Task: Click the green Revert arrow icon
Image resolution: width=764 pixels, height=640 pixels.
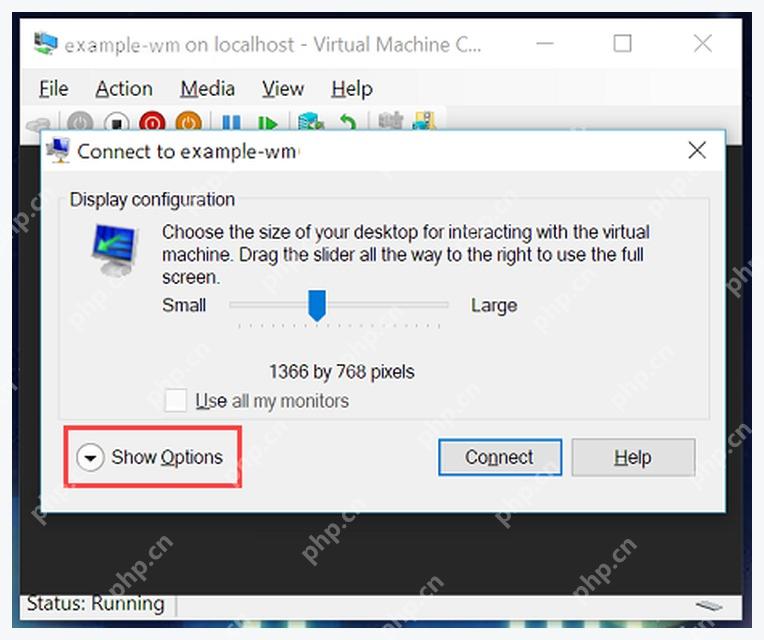Action: click(348, 122)
